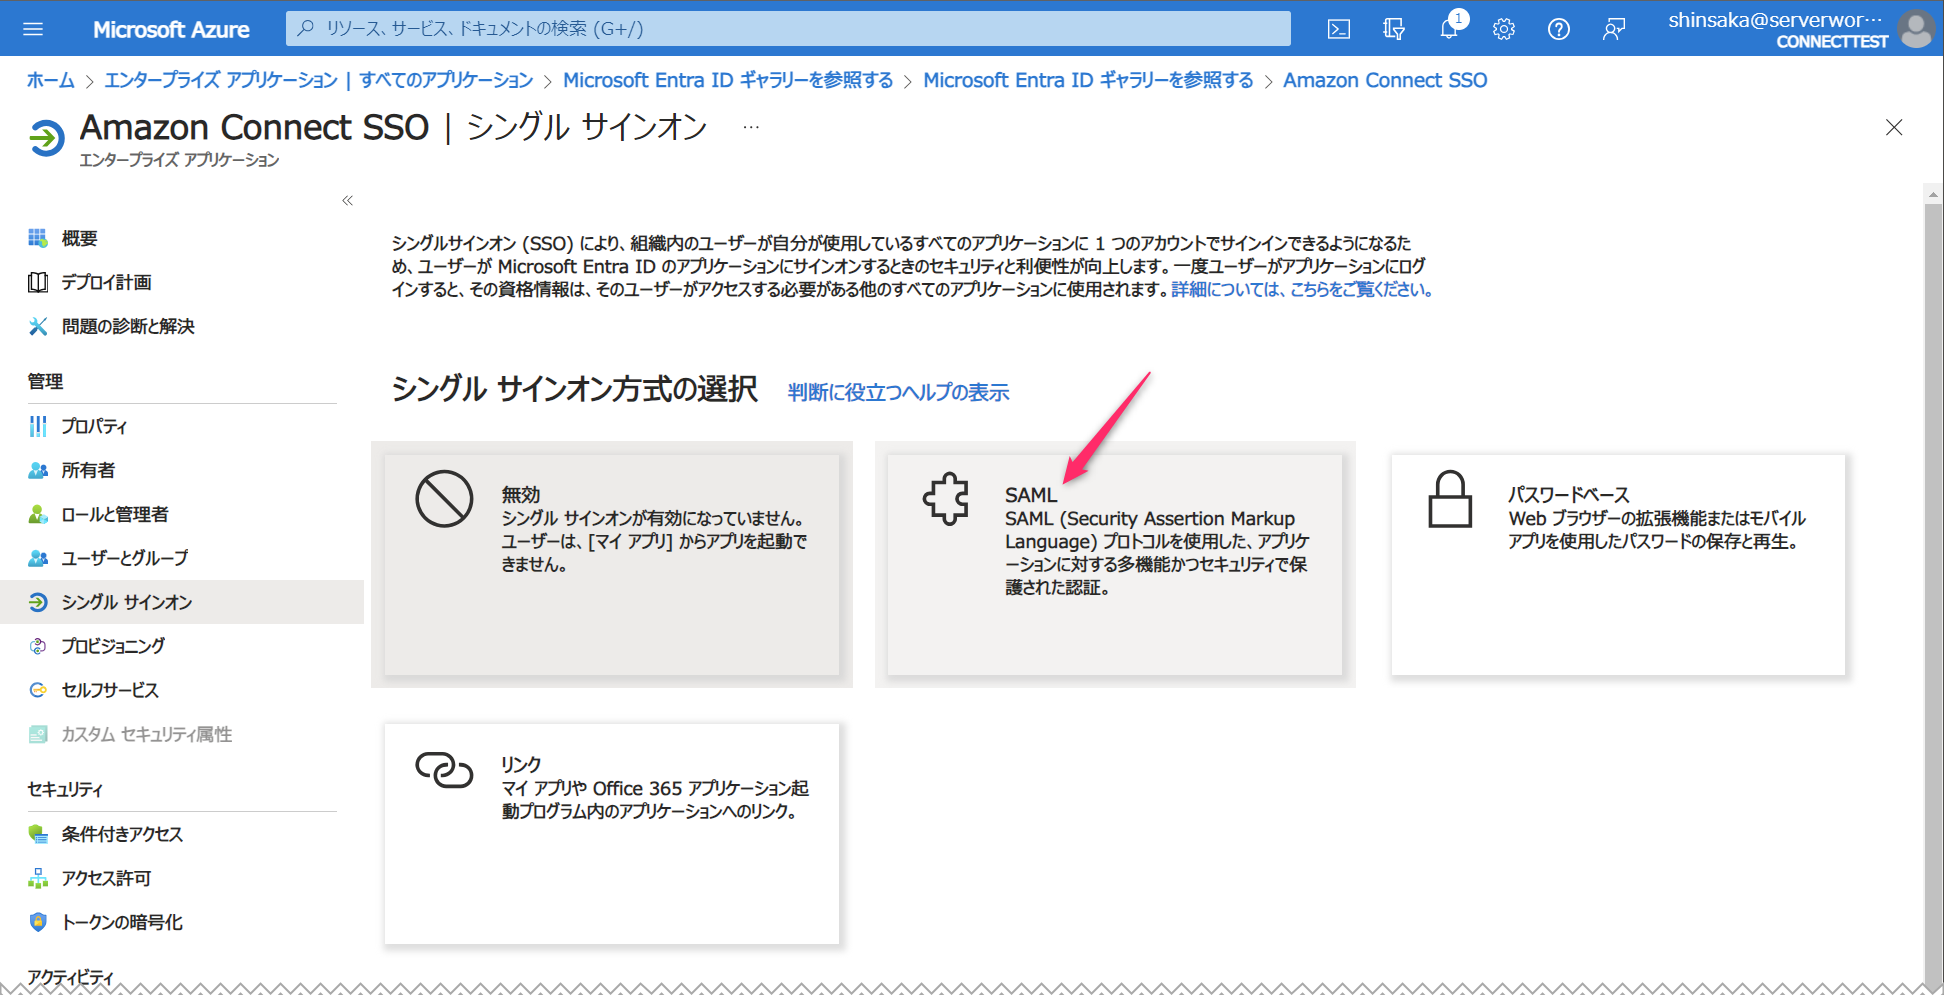1944x995 pixels.
Task: Choose the 無効 sign-on method card
Action: point(612,565)
